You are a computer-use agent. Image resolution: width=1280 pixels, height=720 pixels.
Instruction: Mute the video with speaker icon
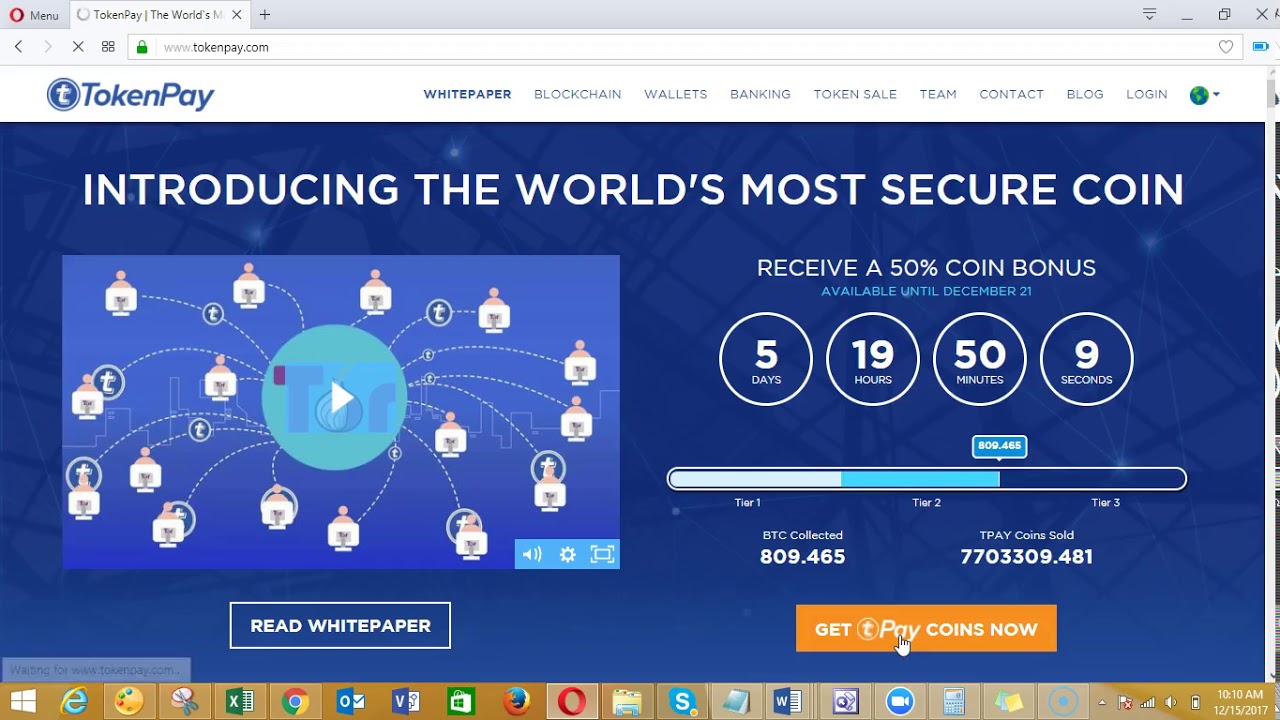(x=532, y=554)
